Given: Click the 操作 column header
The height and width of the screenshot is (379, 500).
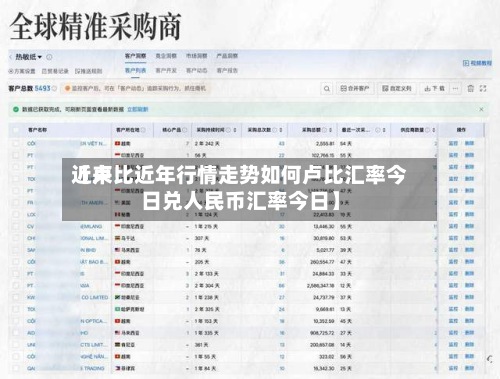Looking at the screenshot, I should (461, 130).
